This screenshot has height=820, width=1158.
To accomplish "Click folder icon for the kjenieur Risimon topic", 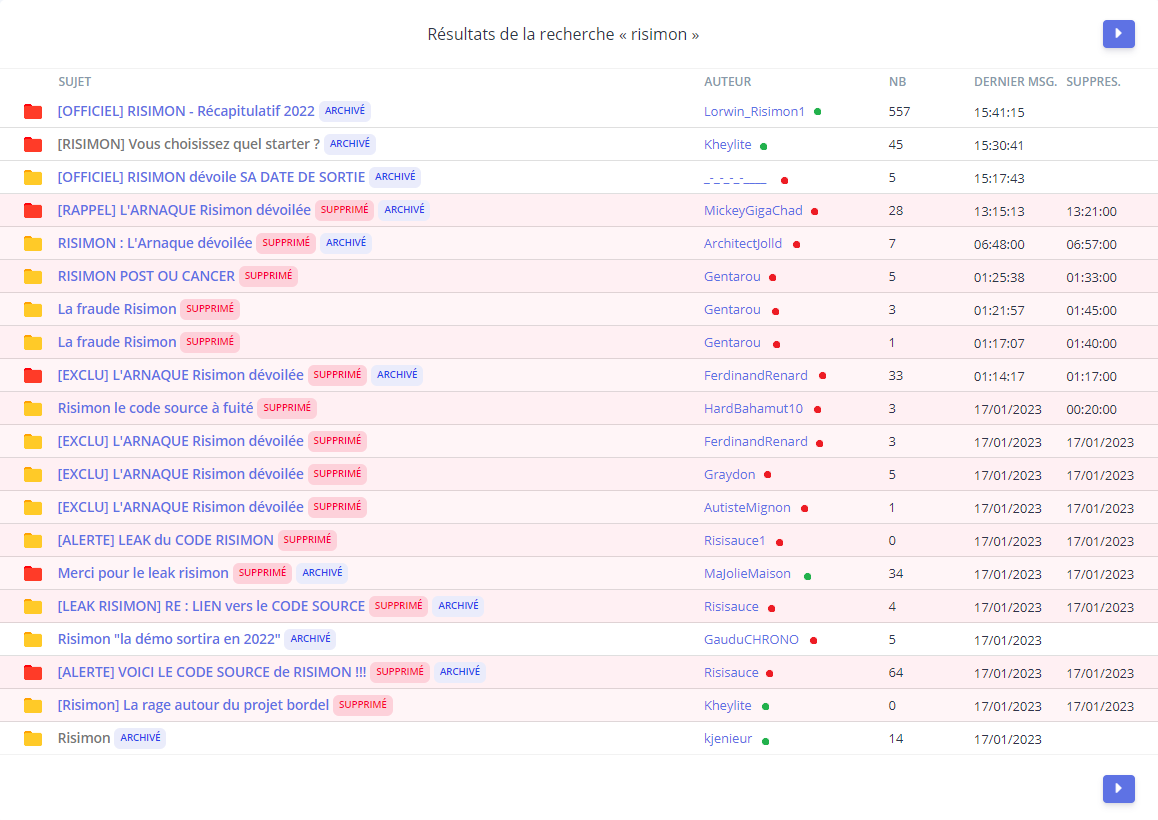I will tap(33, 739).
